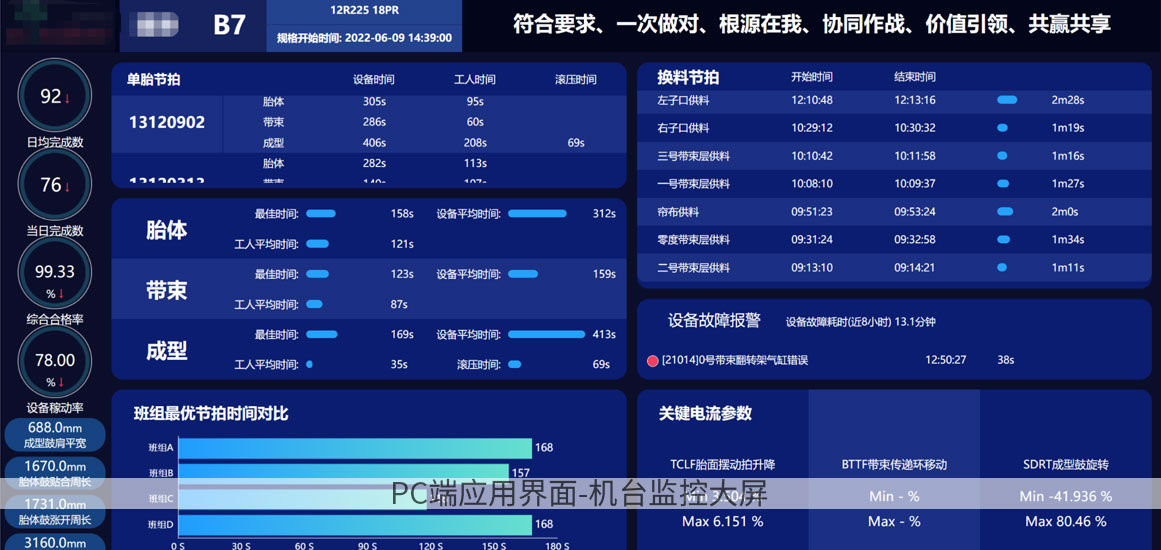Select the 帘布供料 row in 换料节拍
This screenshot has width=1161, height=550.
(678, 212)
